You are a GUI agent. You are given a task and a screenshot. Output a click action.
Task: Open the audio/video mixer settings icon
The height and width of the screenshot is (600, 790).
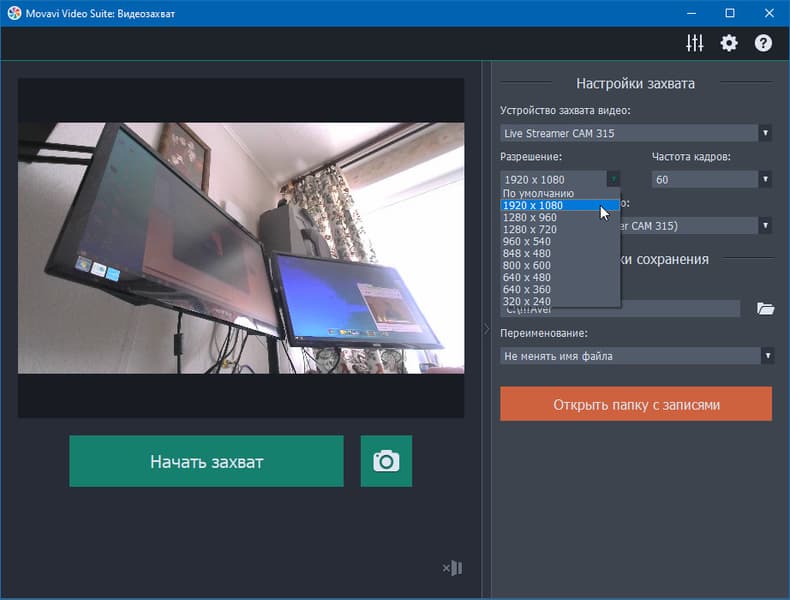(x=694, y=43)
